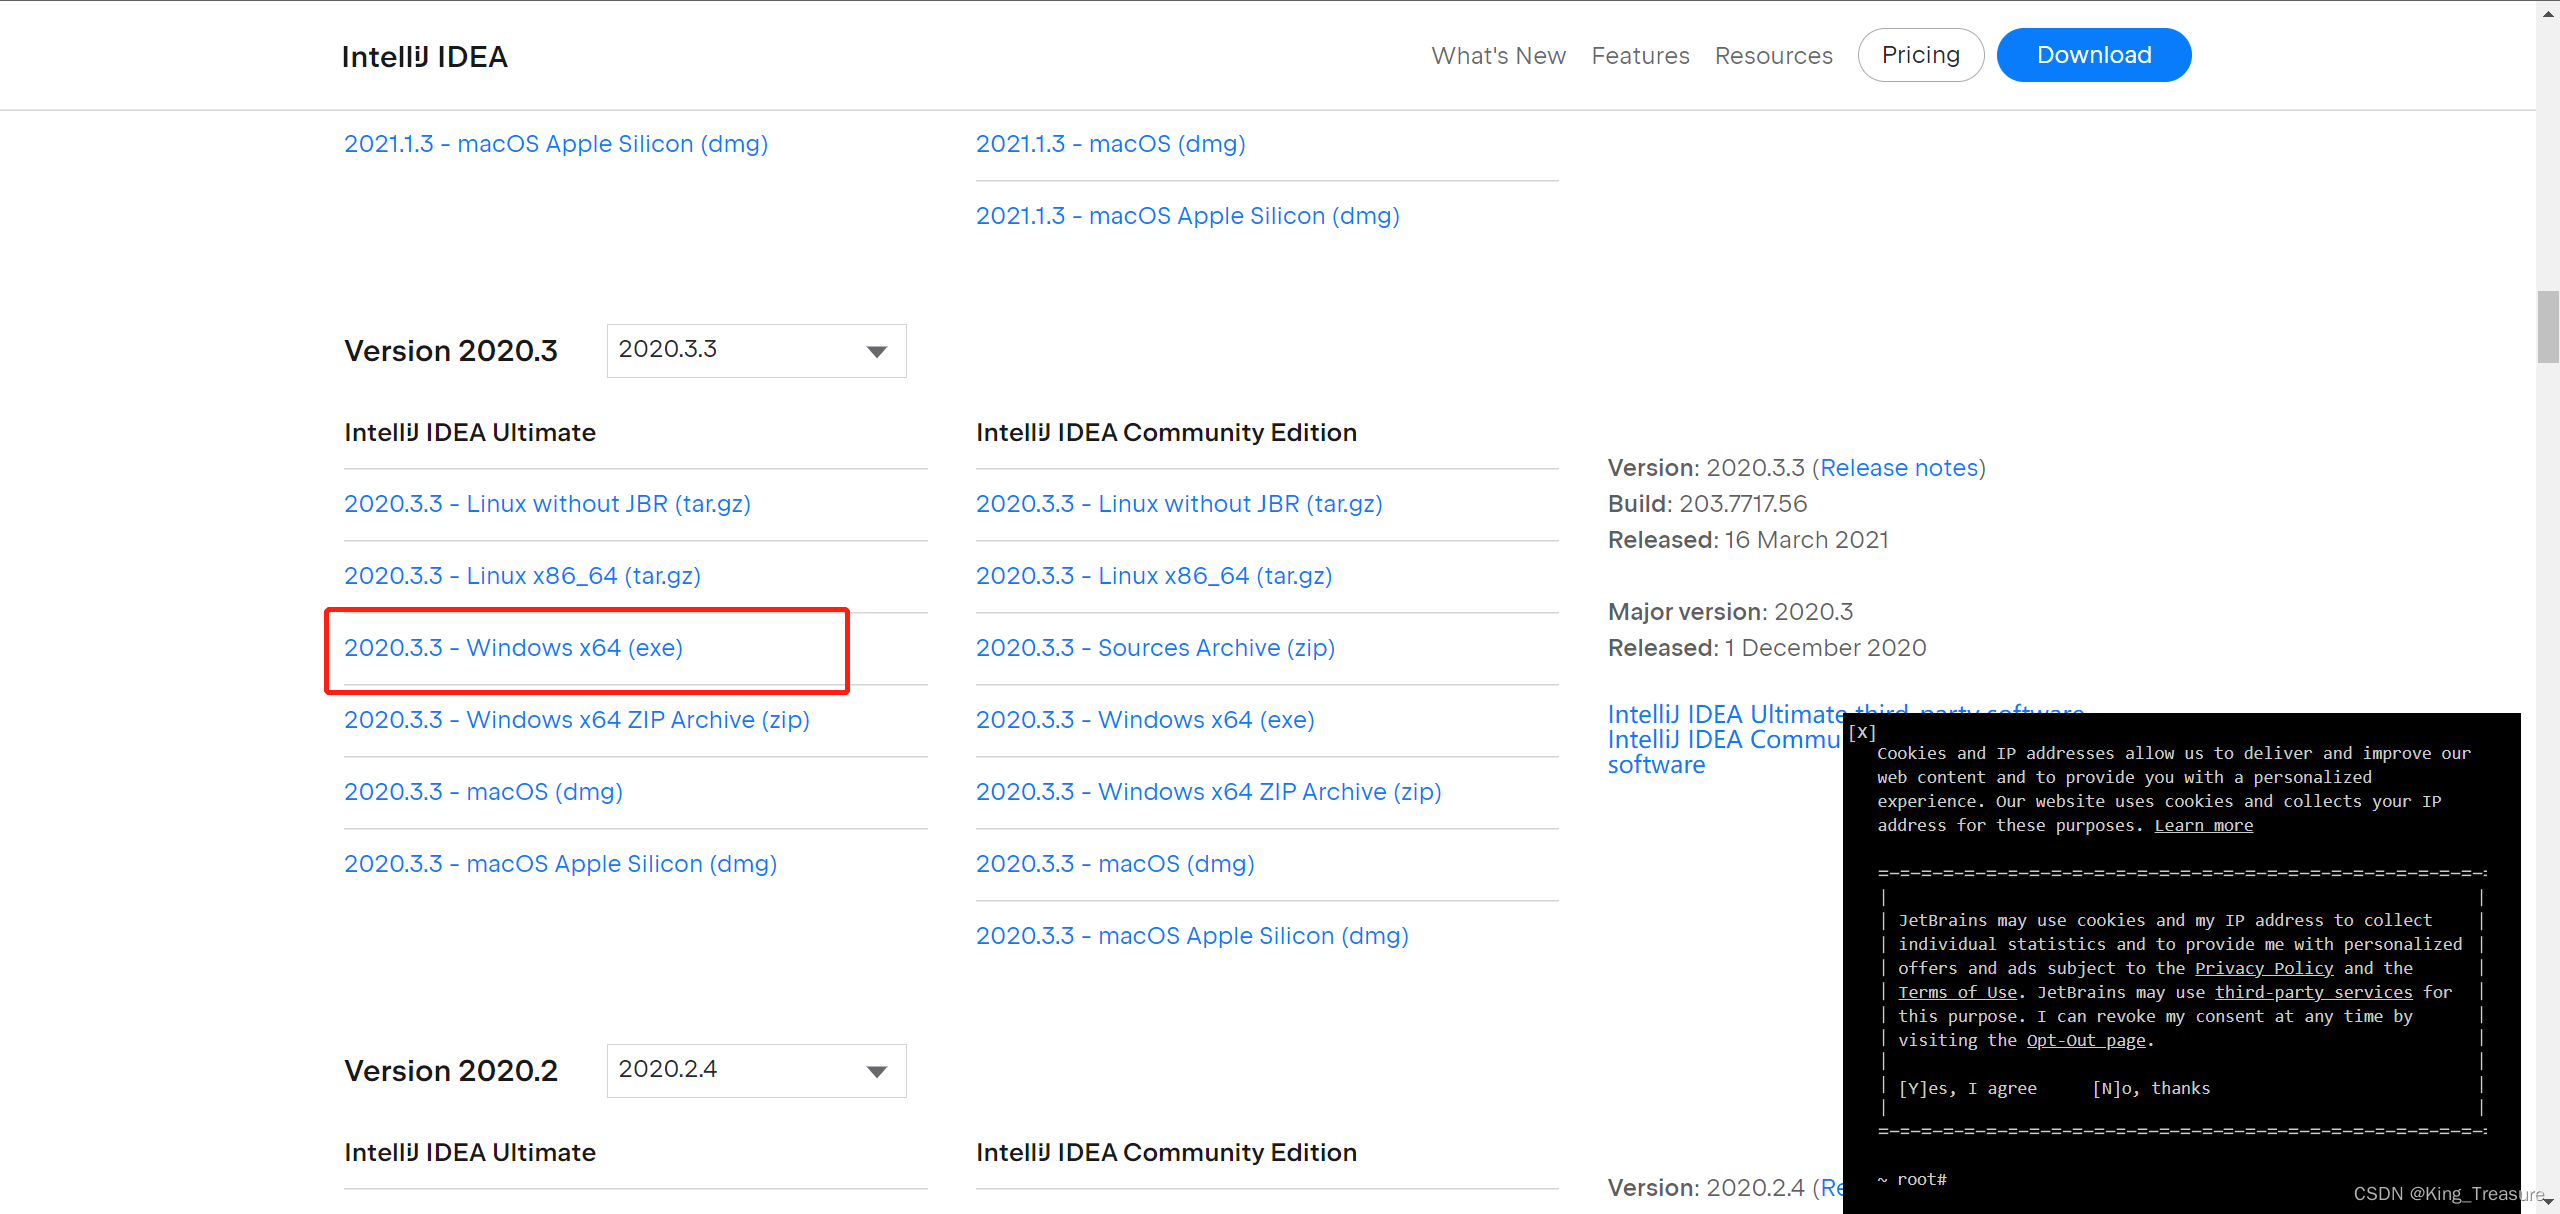Click [Y]es, I agree in cookie prompt
Screen dimensions: 2560x1214
(x=1967, y=1088)
